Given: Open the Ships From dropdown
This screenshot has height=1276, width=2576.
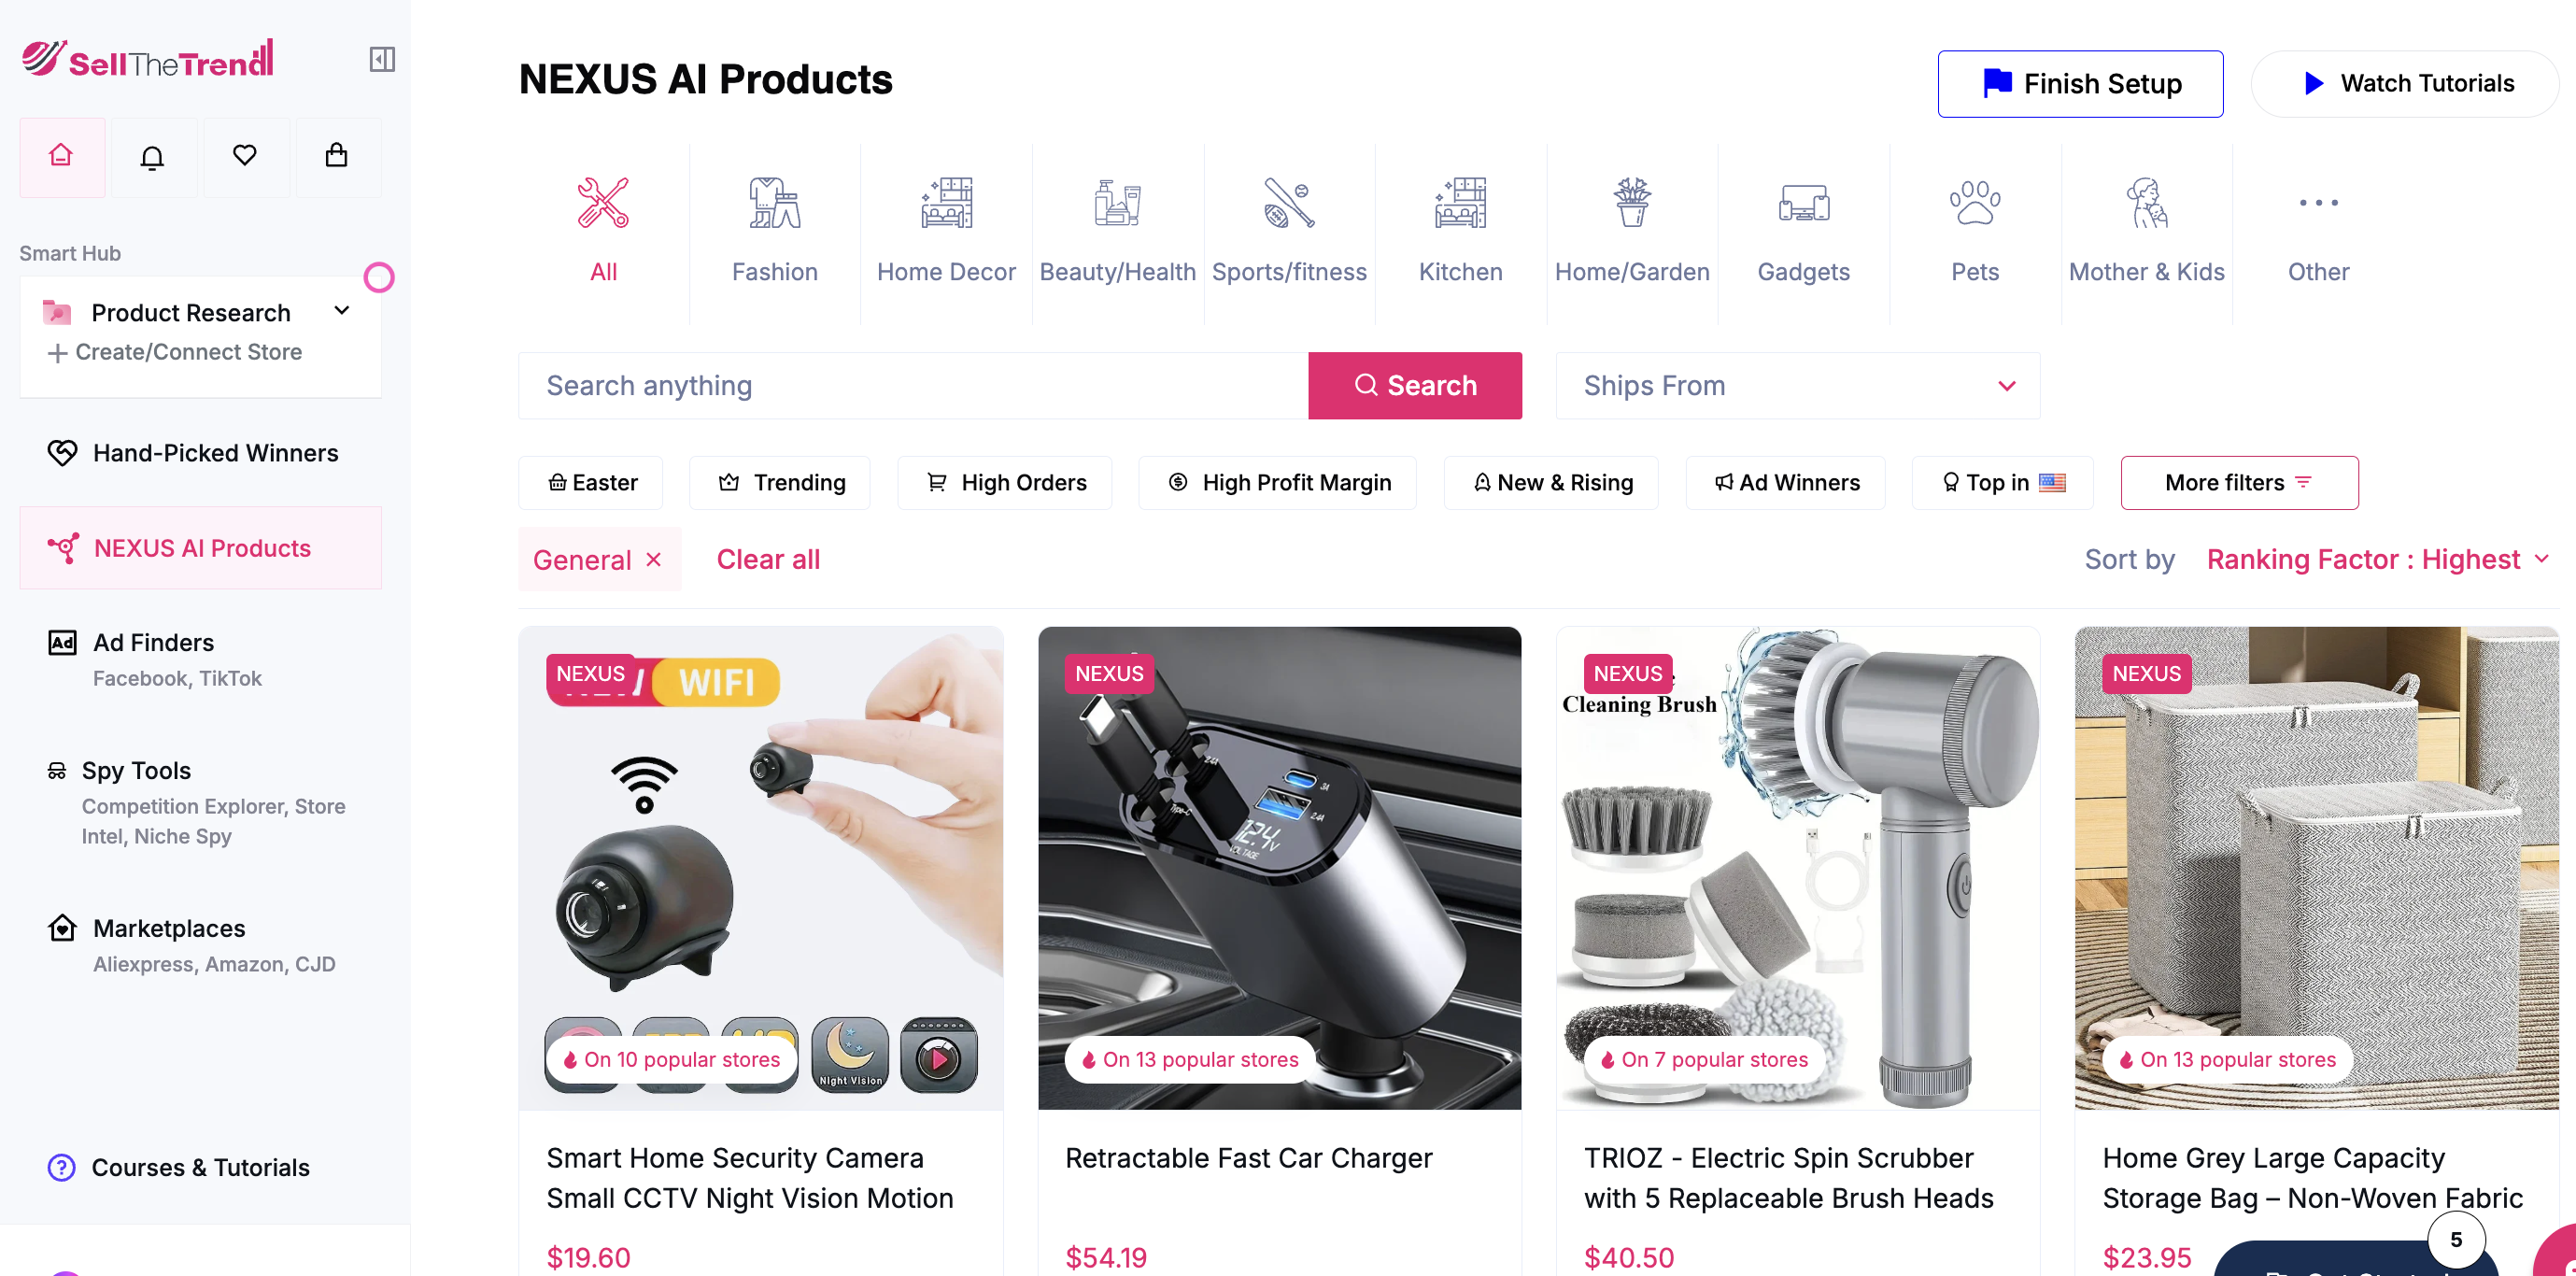Looking at the screenshot, I should point(1797,386).
